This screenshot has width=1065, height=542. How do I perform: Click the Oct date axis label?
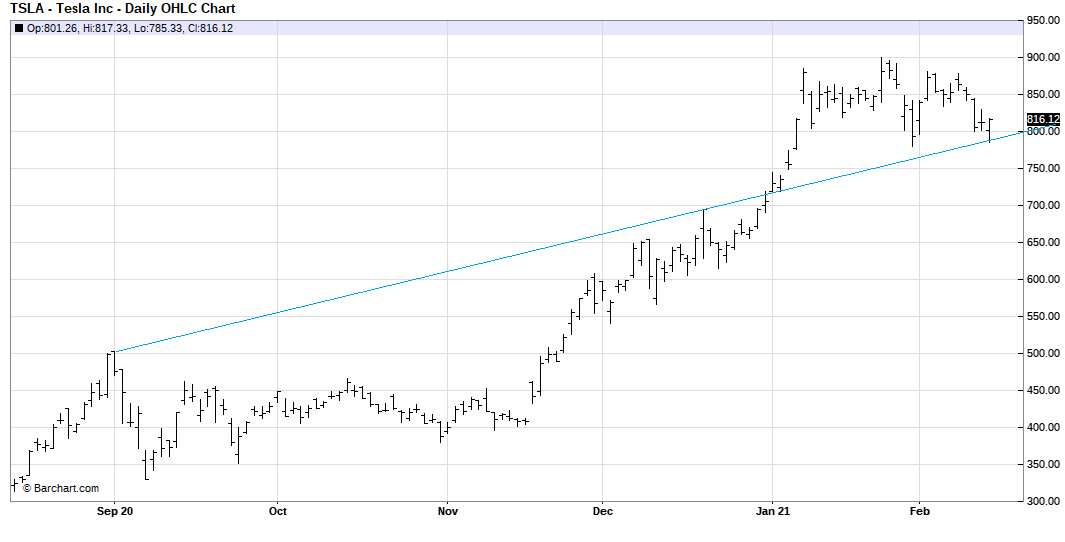(x=277, y=511)
